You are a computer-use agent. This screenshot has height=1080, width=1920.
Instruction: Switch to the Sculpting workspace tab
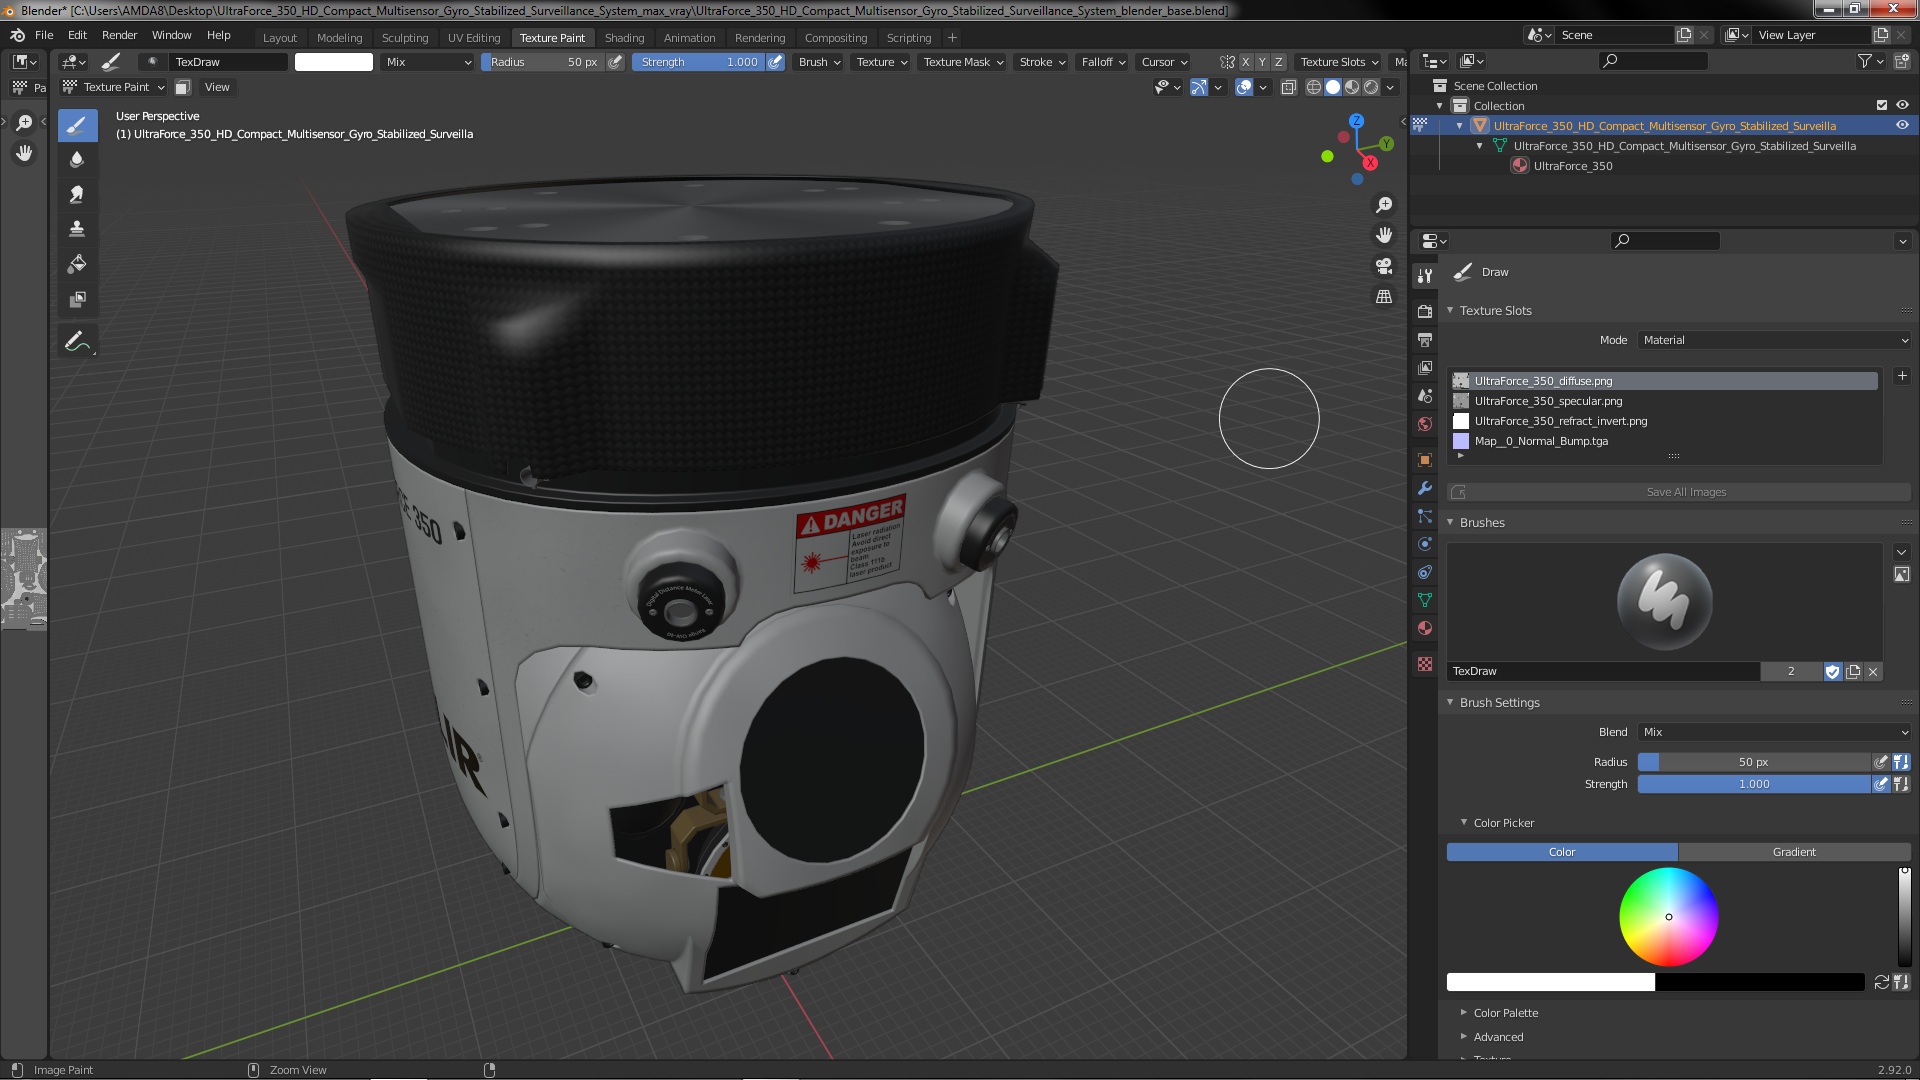point(404,38)
